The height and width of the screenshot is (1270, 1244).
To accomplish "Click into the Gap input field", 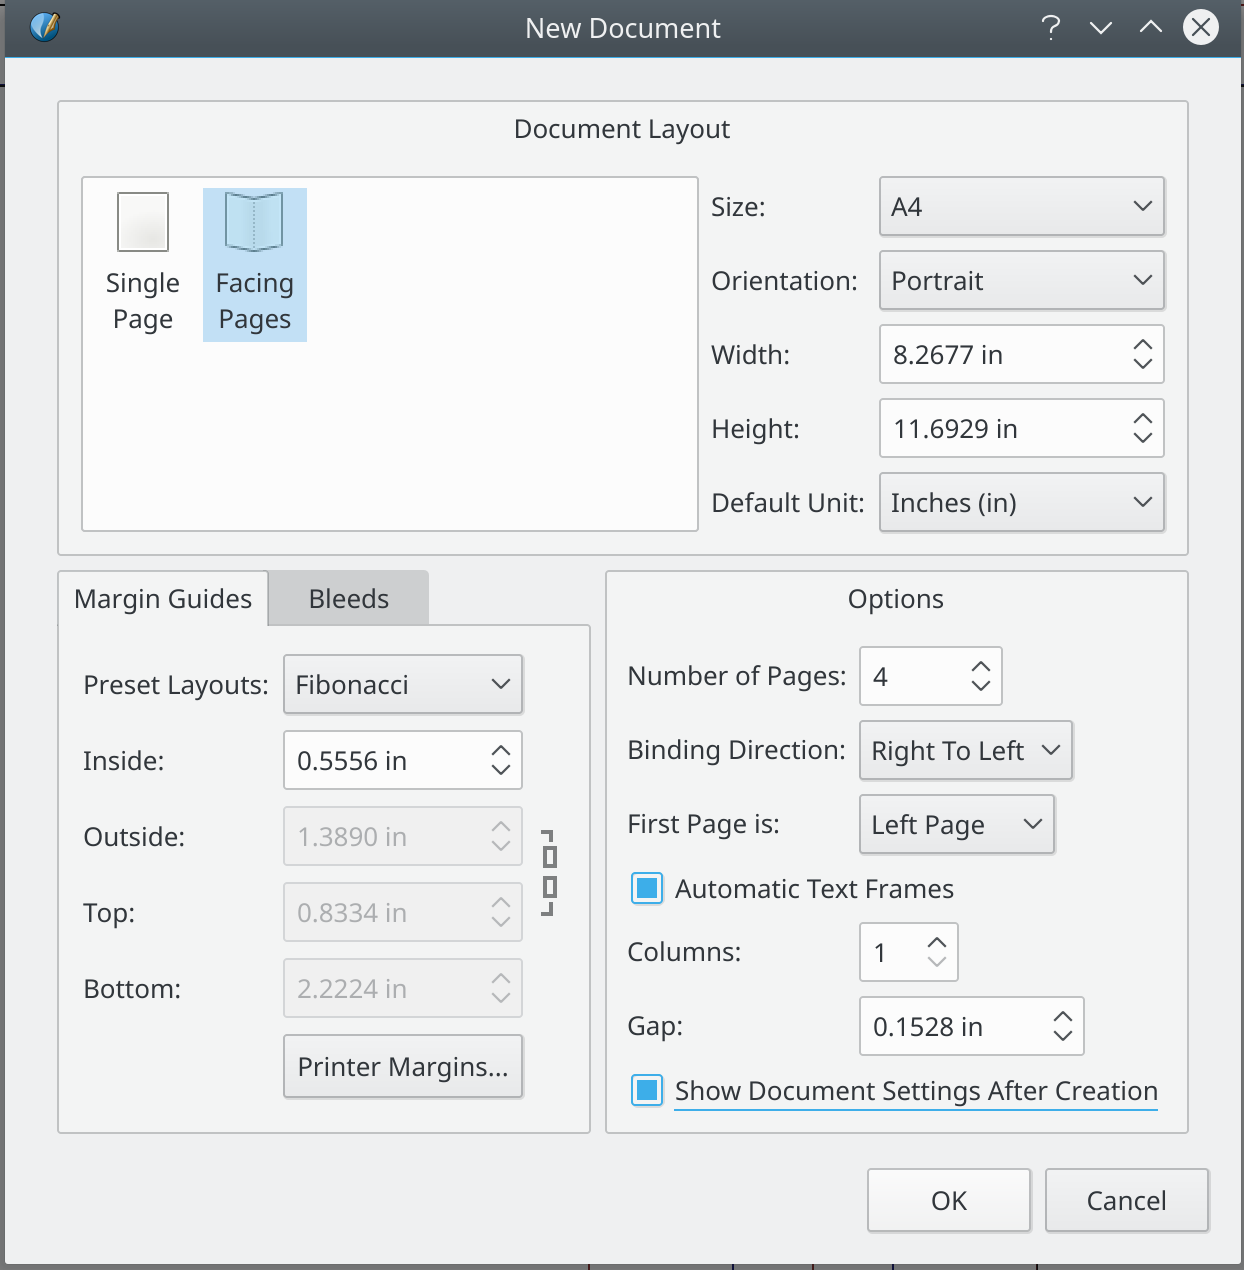I will [x=952, y=1027].
